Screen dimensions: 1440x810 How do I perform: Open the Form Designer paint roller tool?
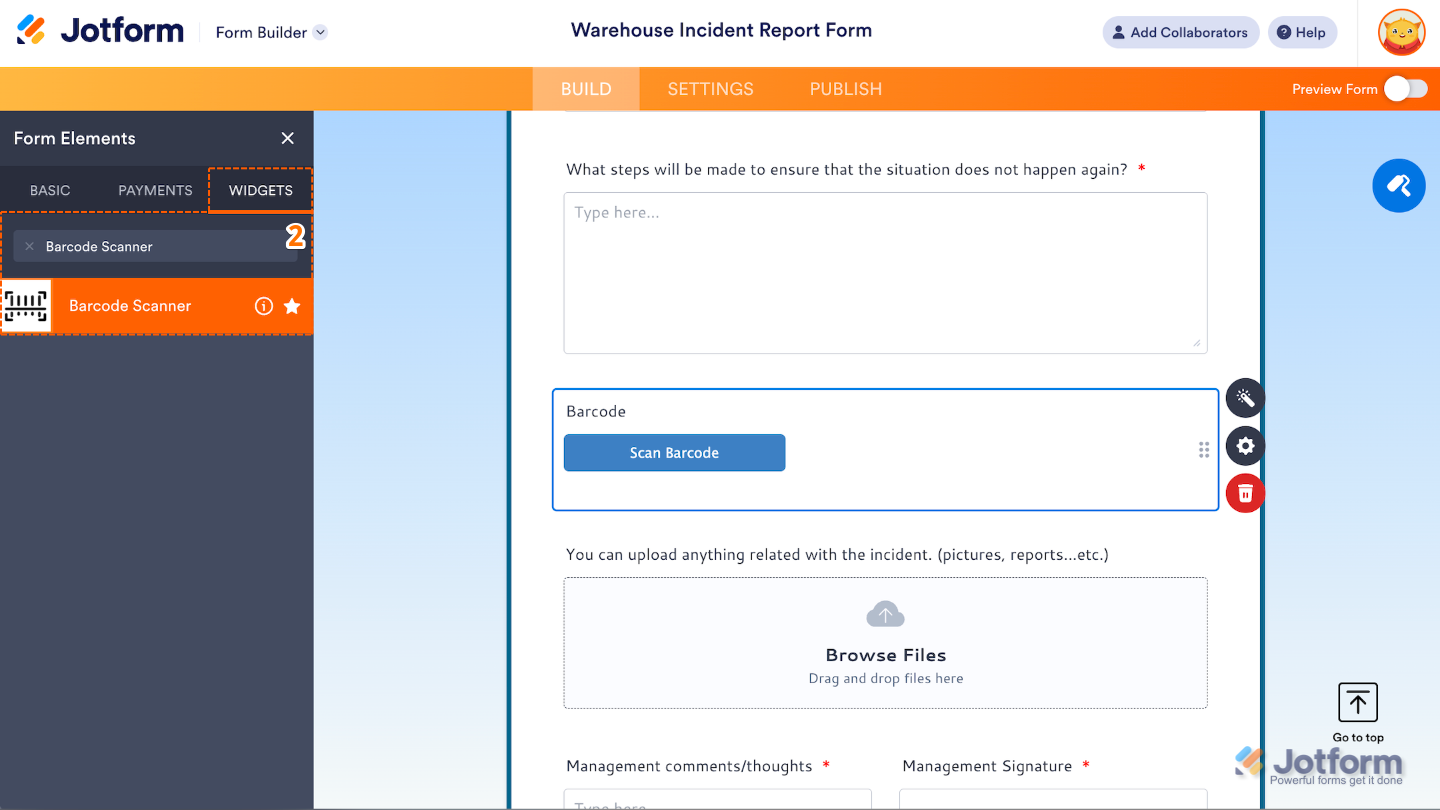click(x=1398, y=185)
